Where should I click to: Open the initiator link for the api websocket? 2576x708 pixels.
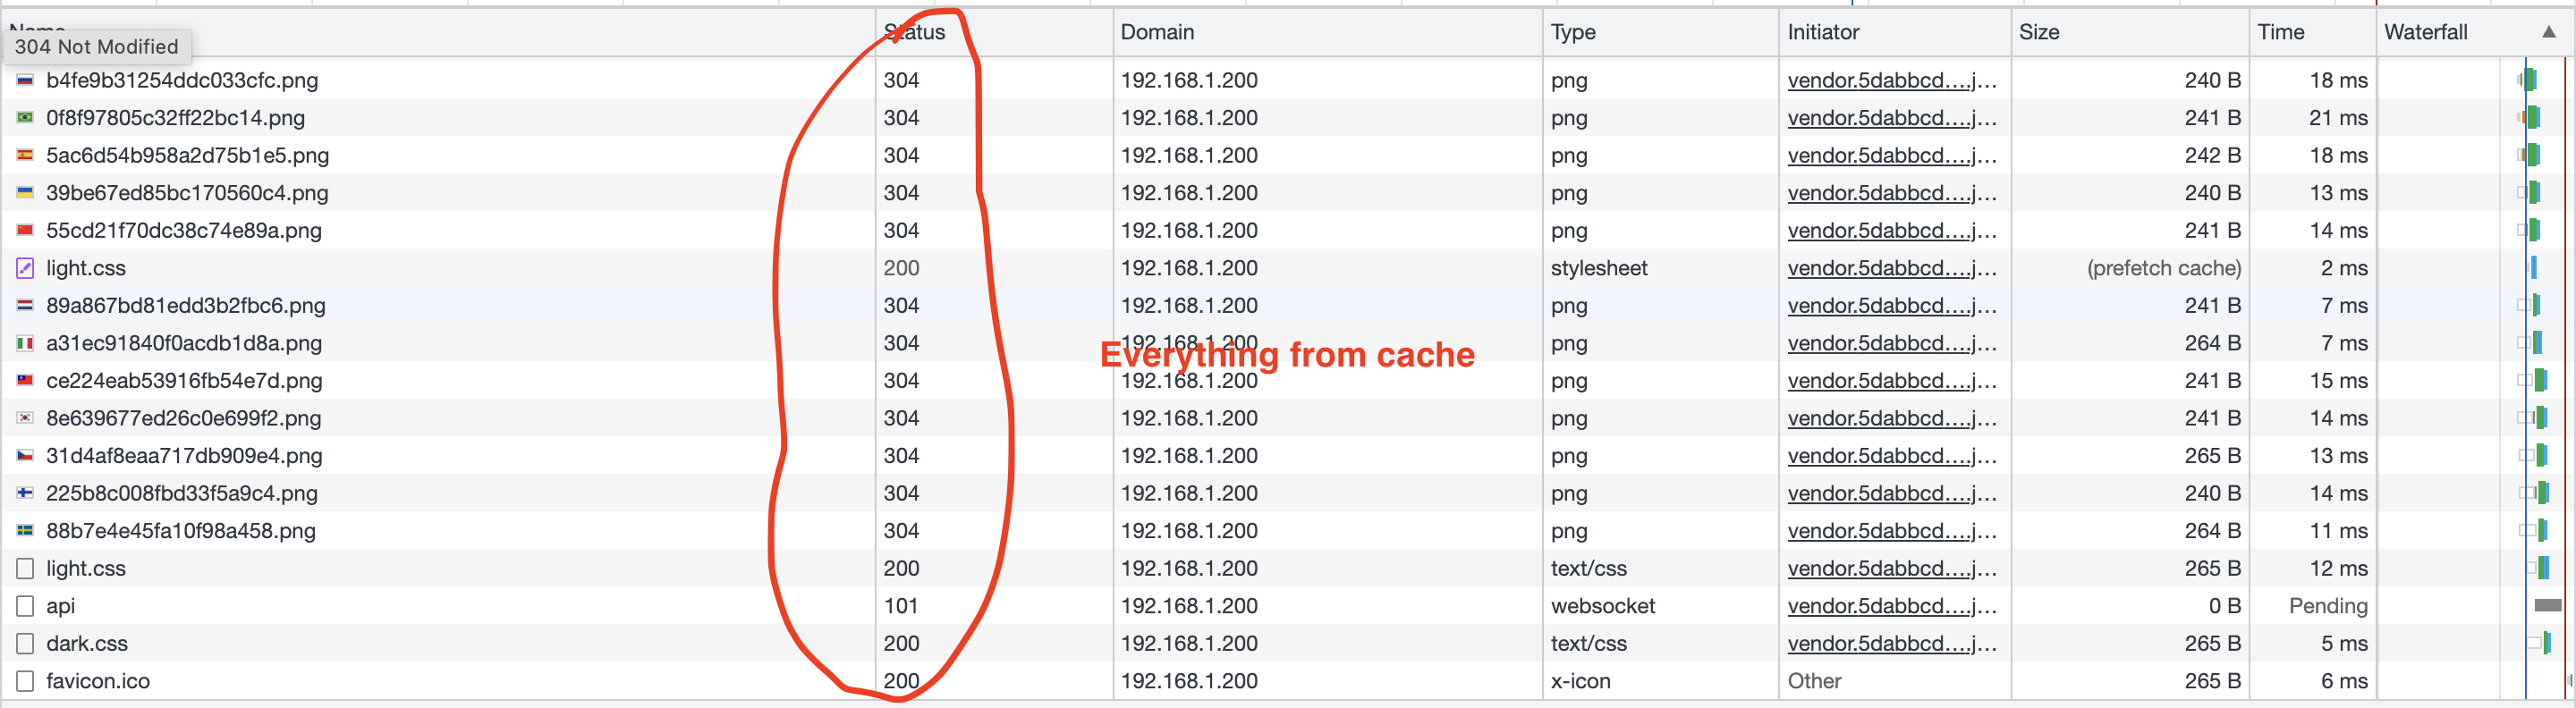[1892, 606]
